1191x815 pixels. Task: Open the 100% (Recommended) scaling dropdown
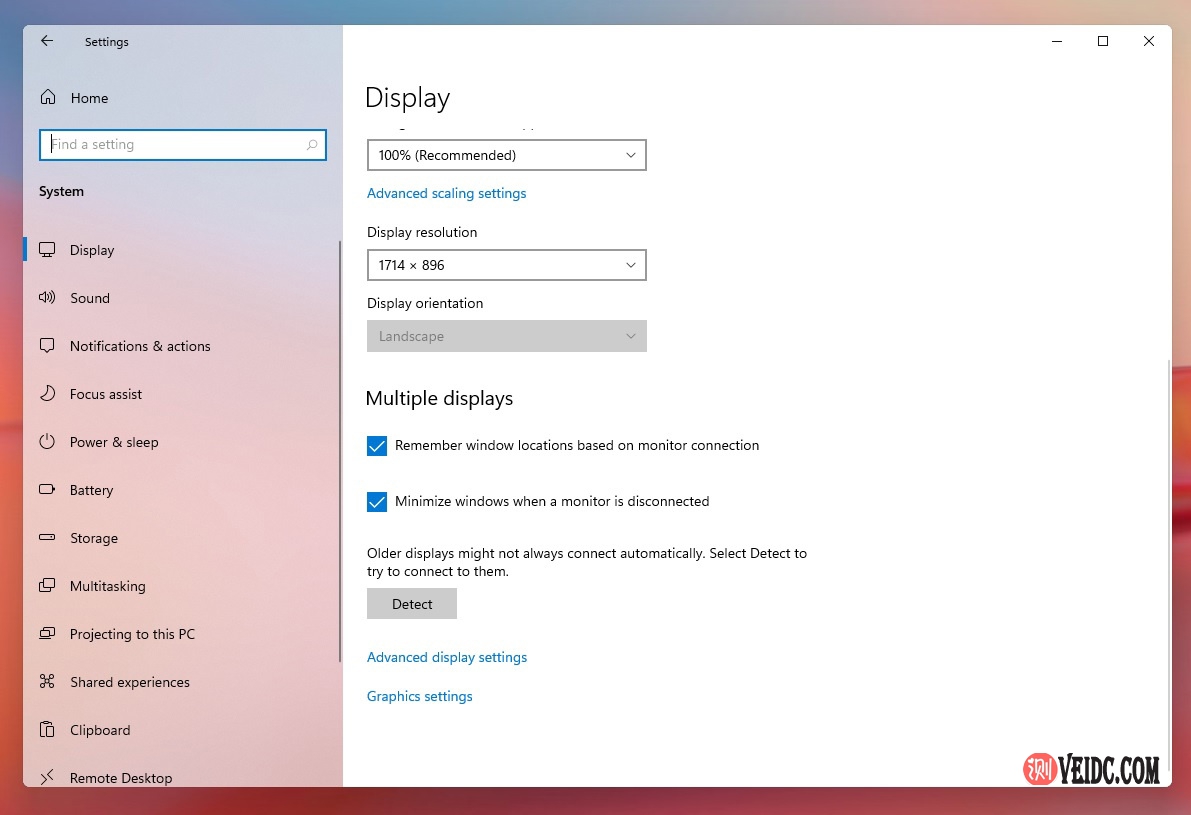506,155
